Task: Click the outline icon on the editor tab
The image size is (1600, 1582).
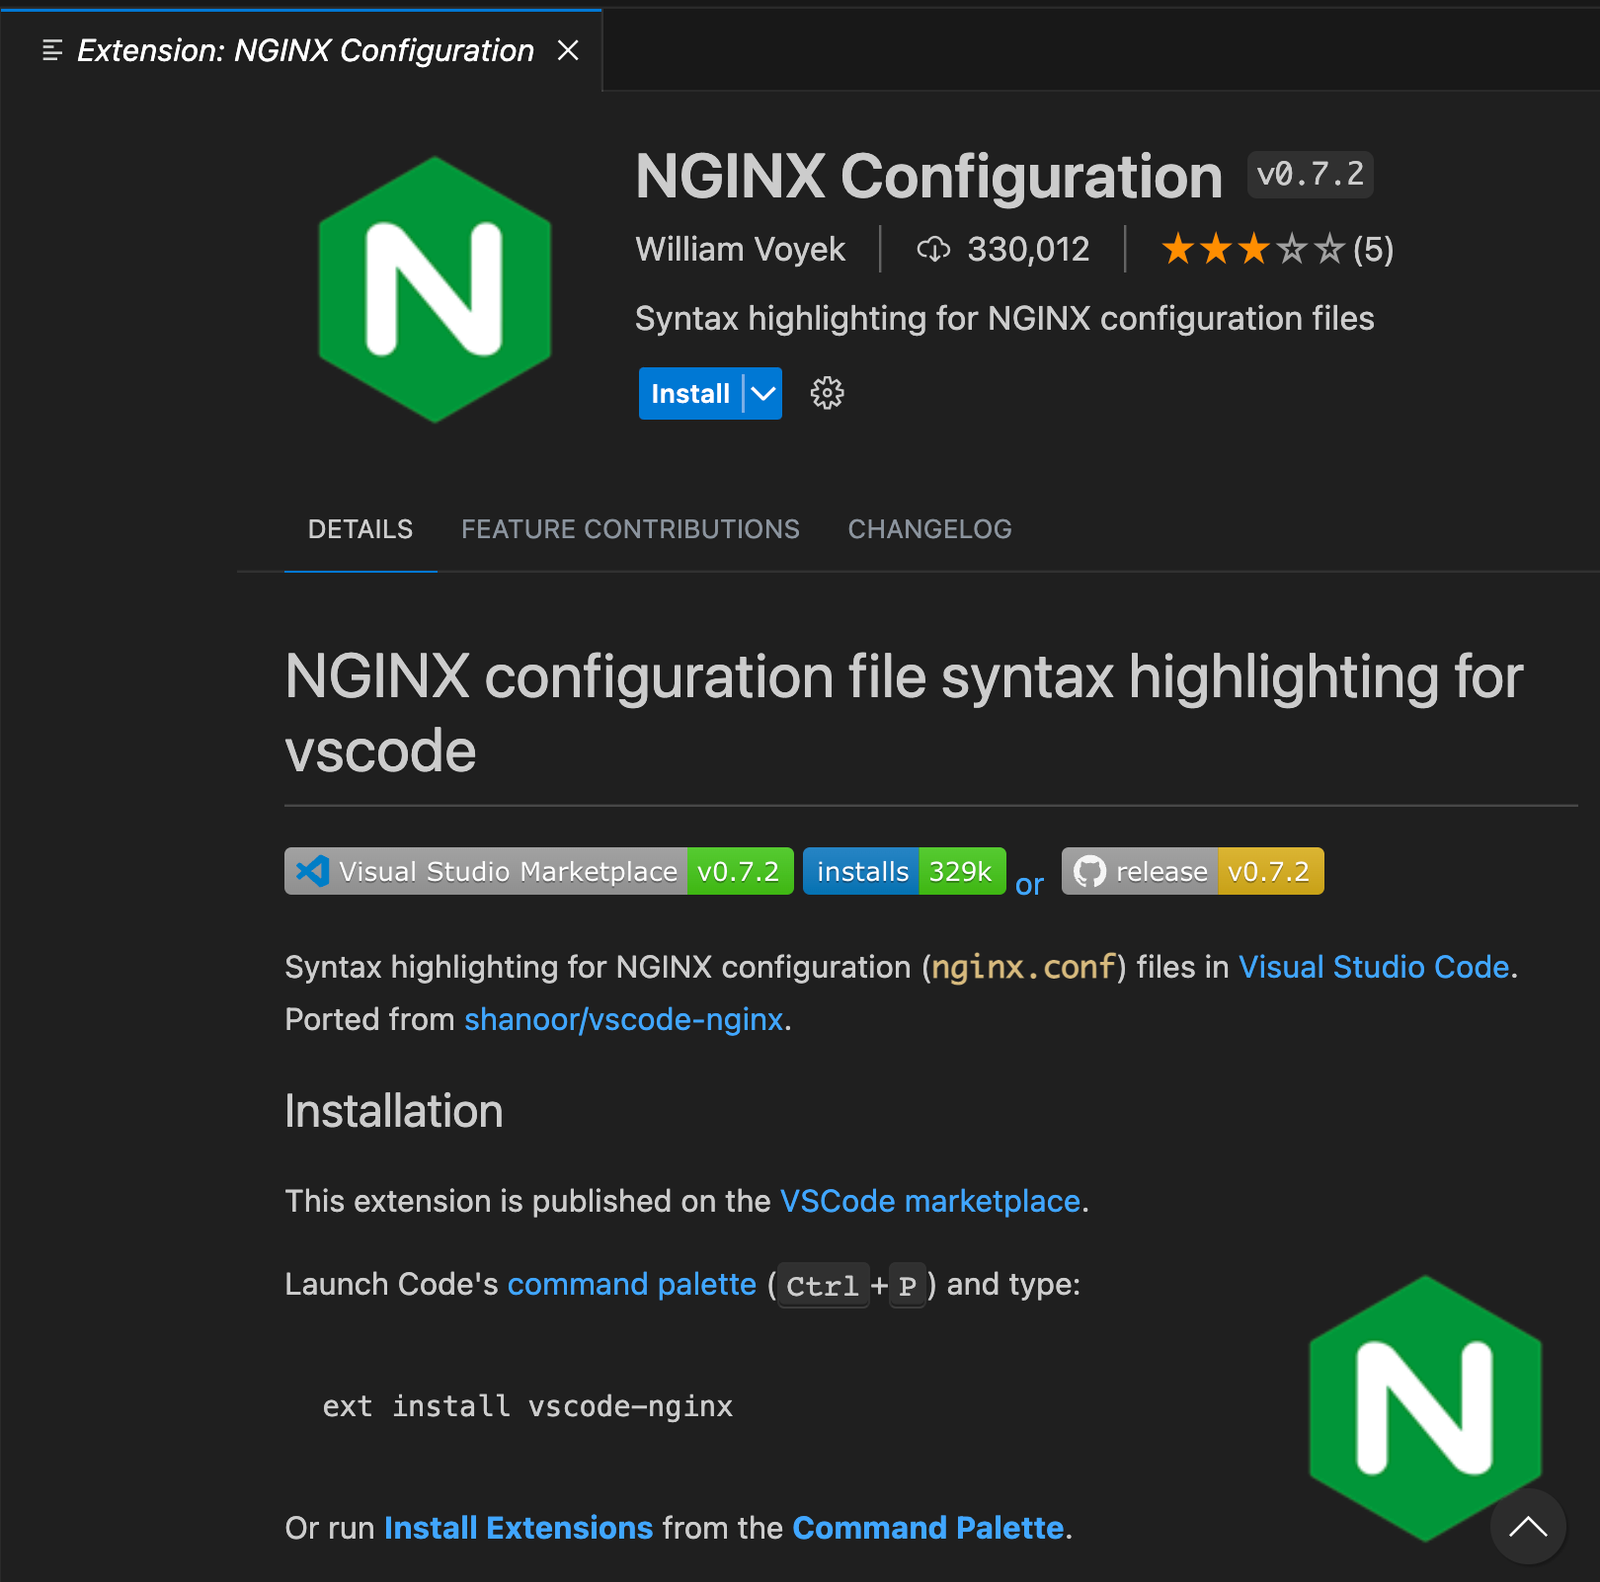Action: [49, 50]
